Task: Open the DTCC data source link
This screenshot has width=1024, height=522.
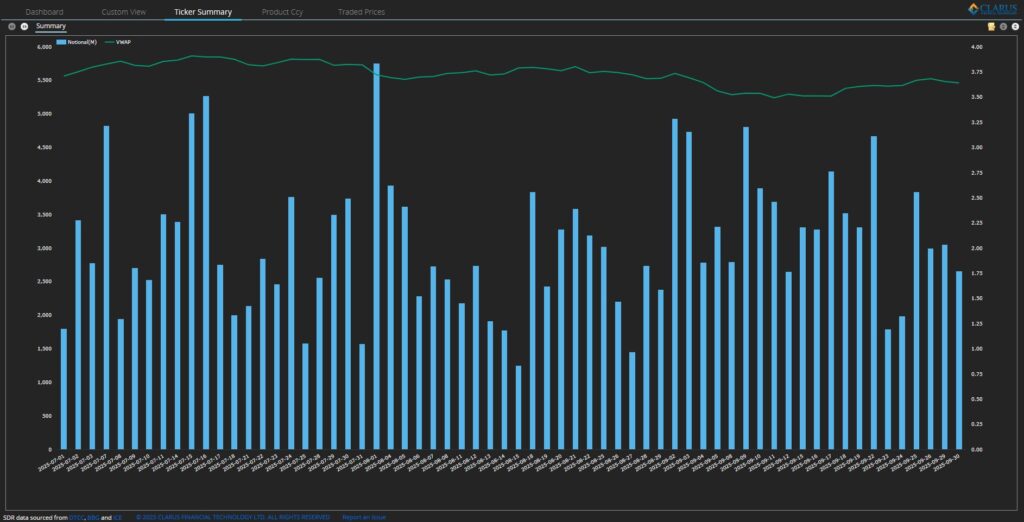Action: coord(76,517)
